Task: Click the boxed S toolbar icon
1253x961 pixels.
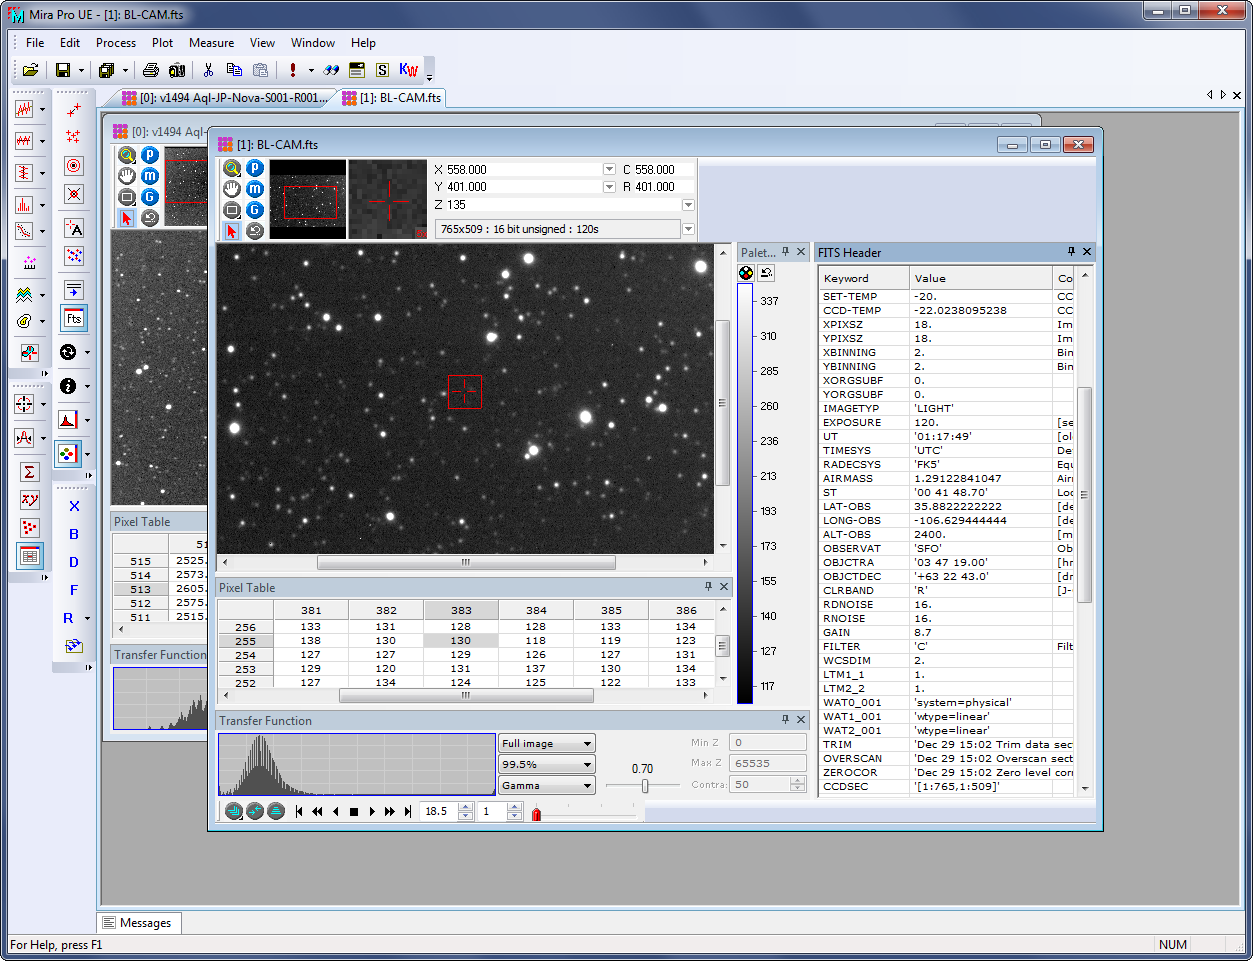Action: pyautogui.click(x=382, y=70)
